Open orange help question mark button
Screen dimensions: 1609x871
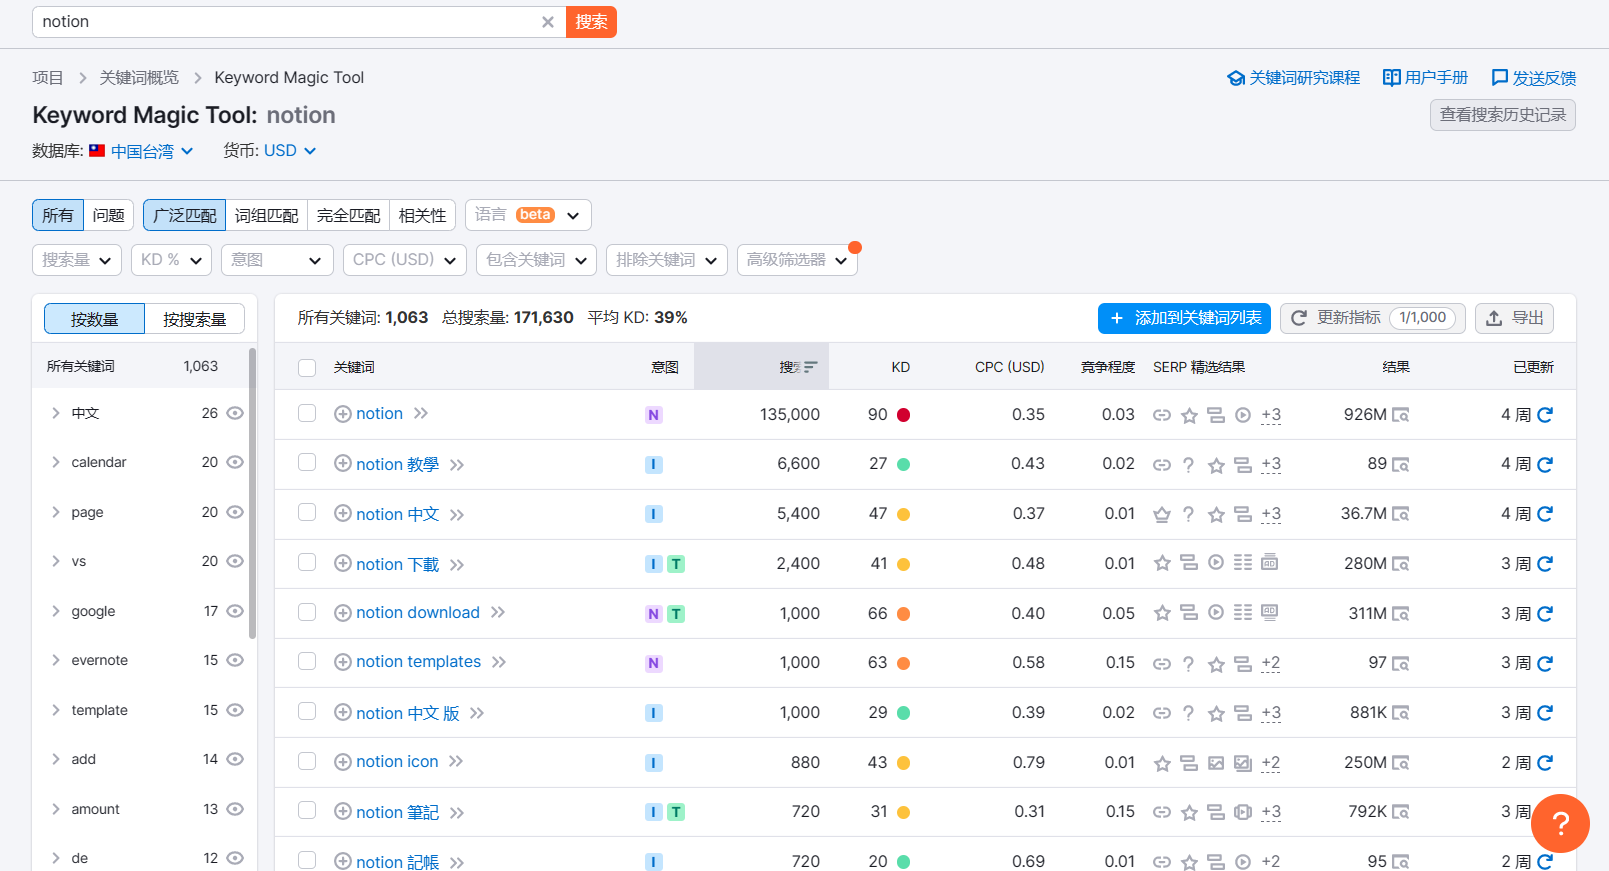point(1560,823)
